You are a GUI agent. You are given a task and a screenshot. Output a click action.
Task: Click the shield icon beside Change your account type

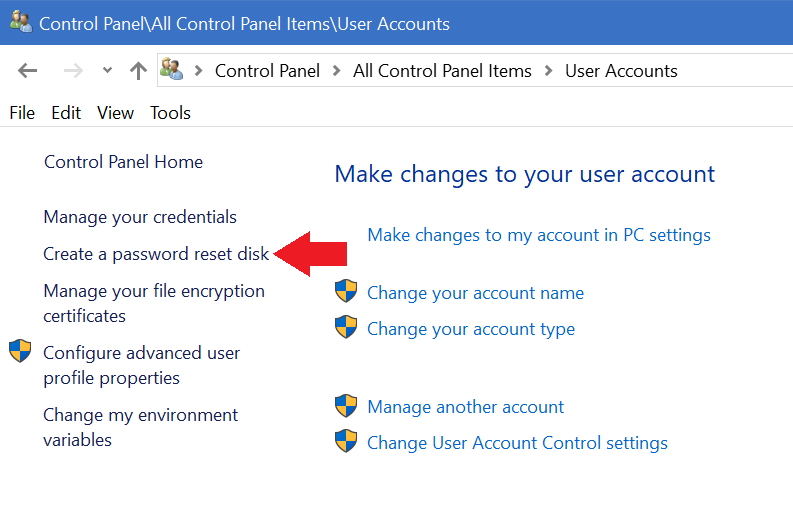coord(346,328)
